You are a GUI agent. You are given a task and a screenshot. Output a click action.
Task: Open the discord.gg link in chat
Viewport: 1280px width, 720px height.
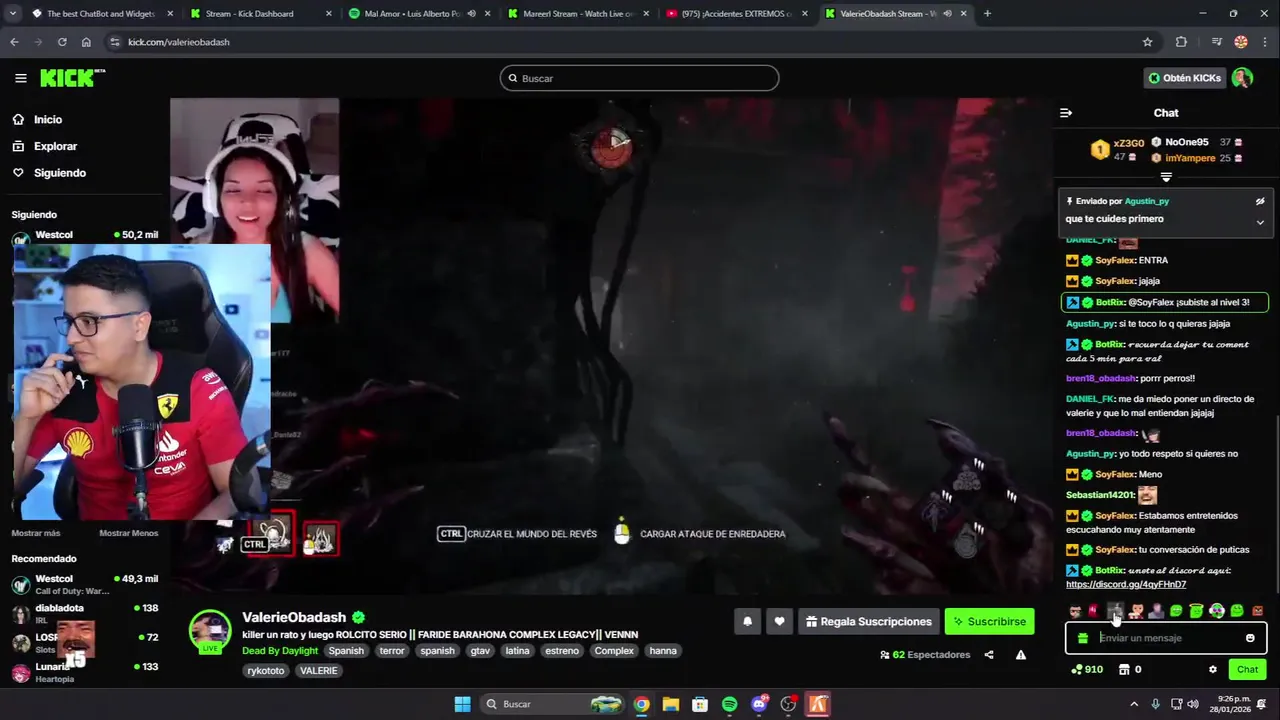1126,585
